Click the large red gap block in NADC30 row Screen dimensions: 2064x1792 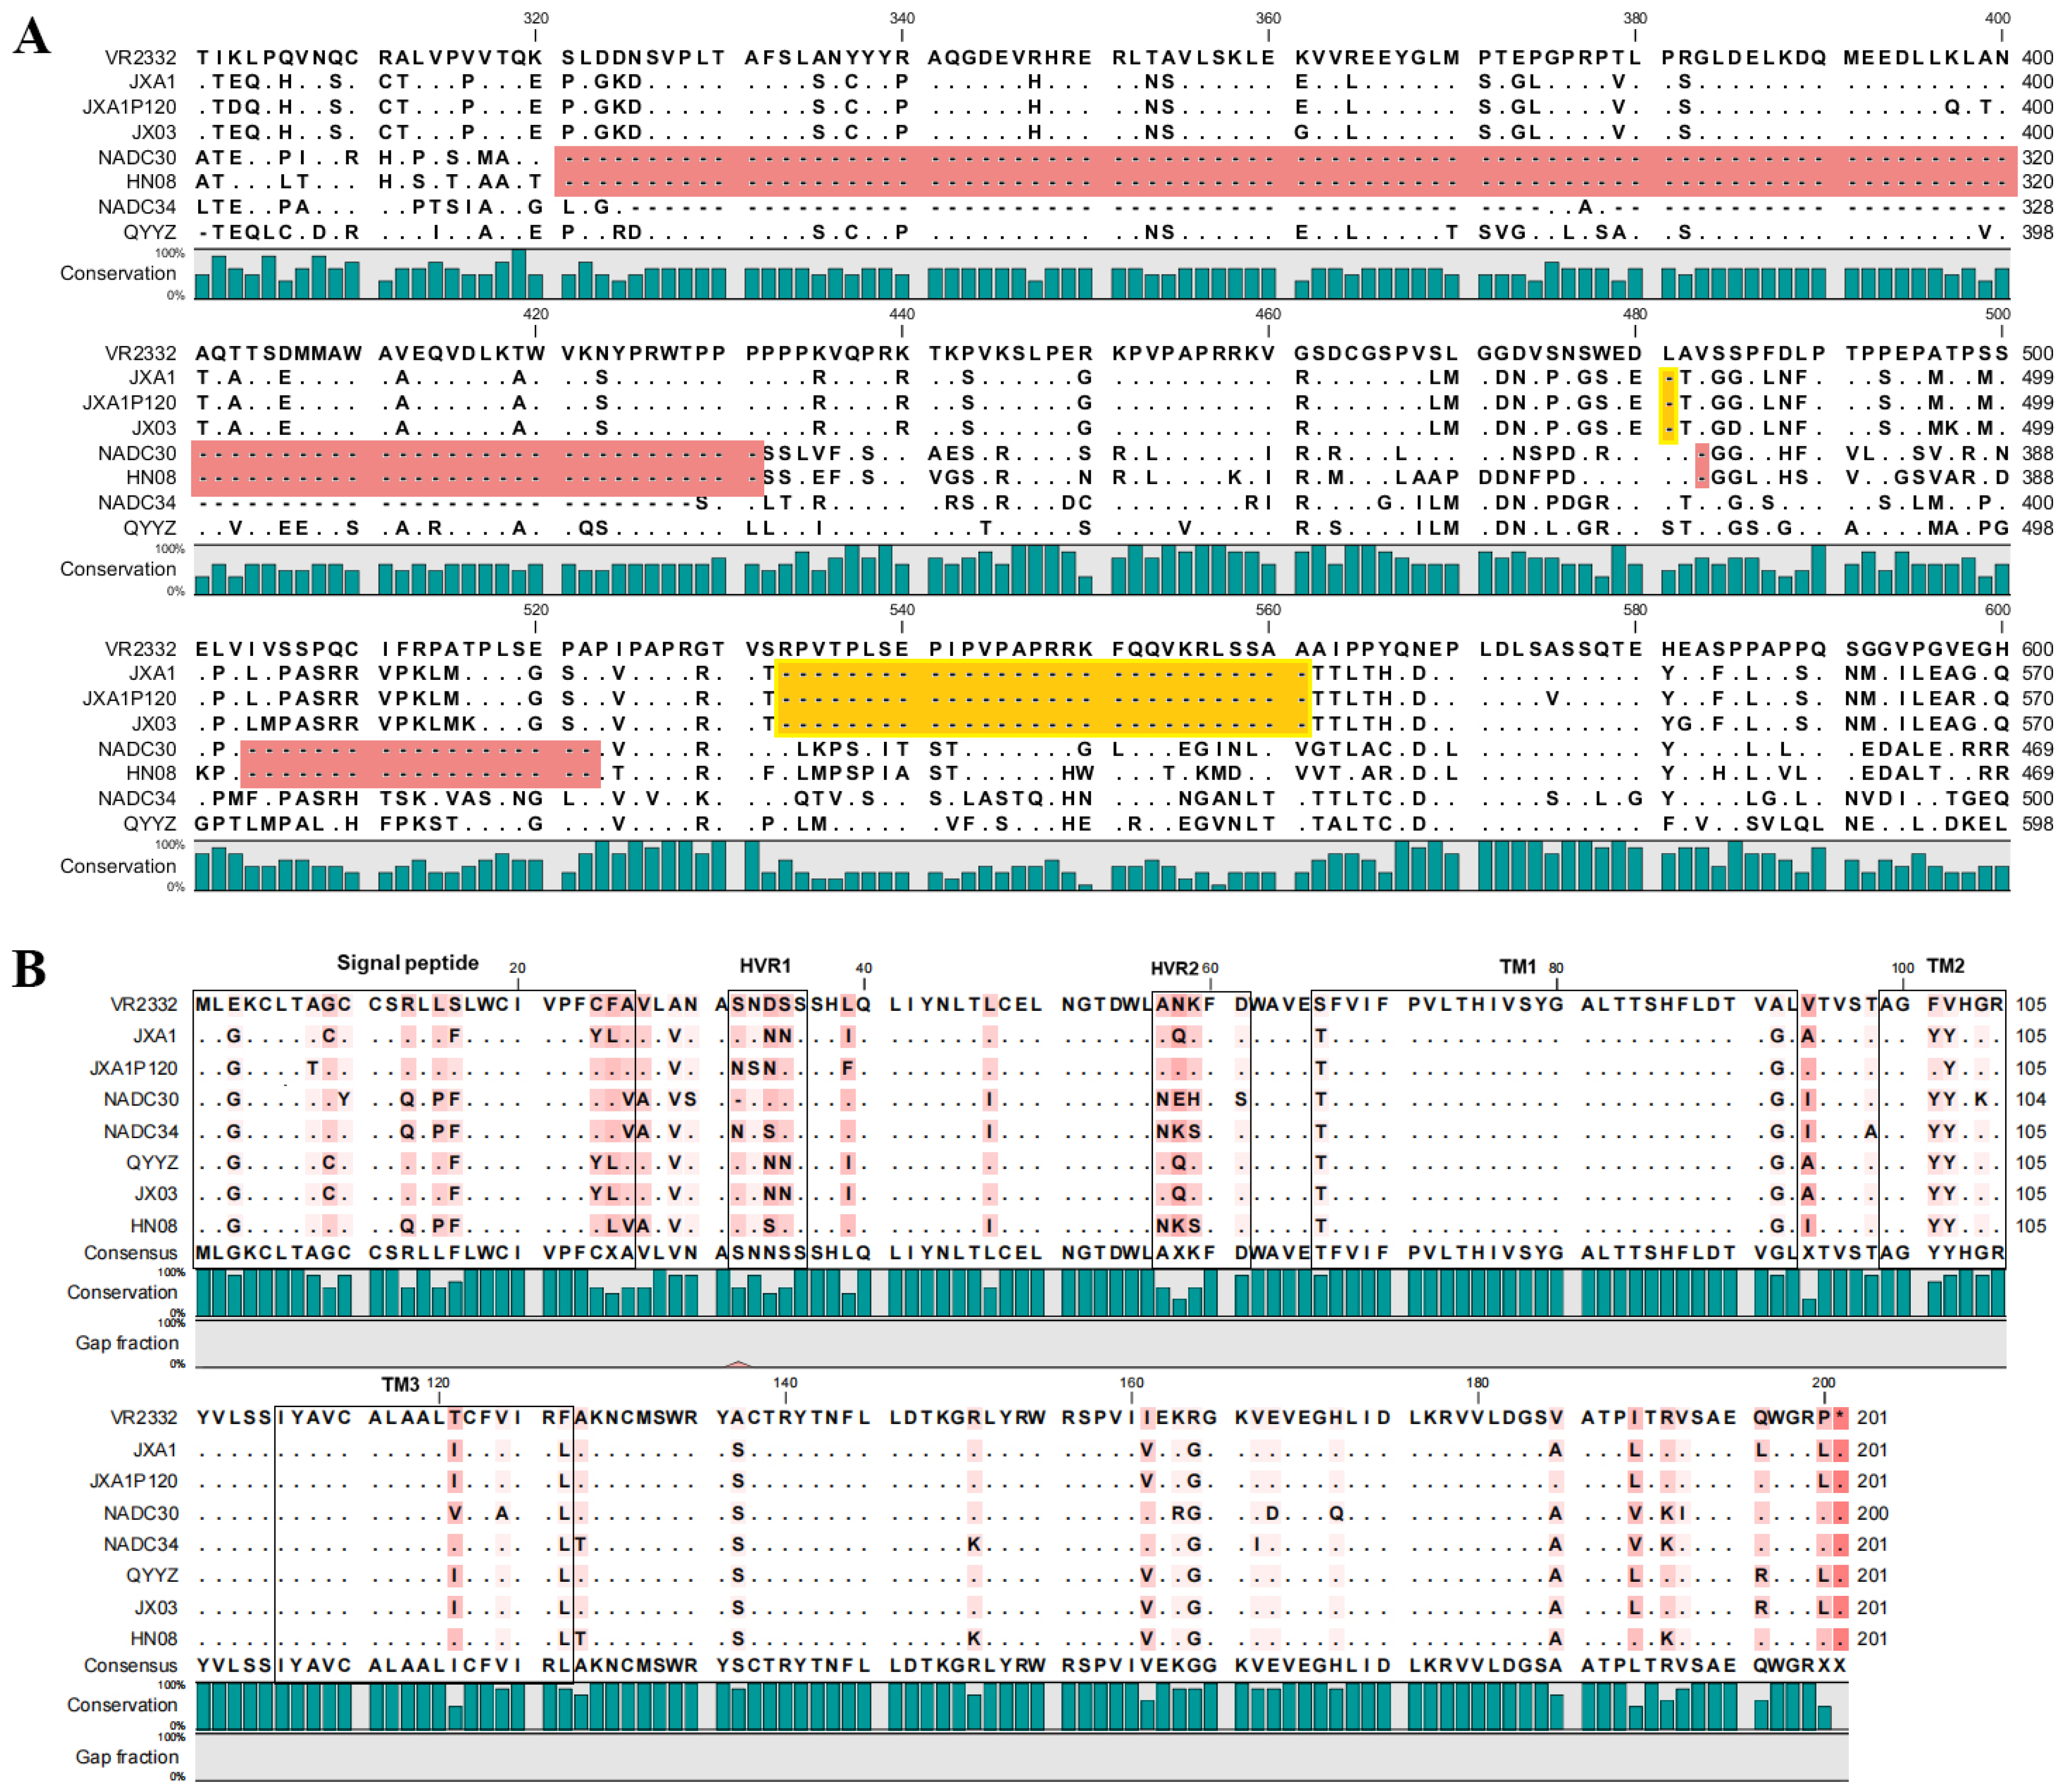[x=1284, y=158]
